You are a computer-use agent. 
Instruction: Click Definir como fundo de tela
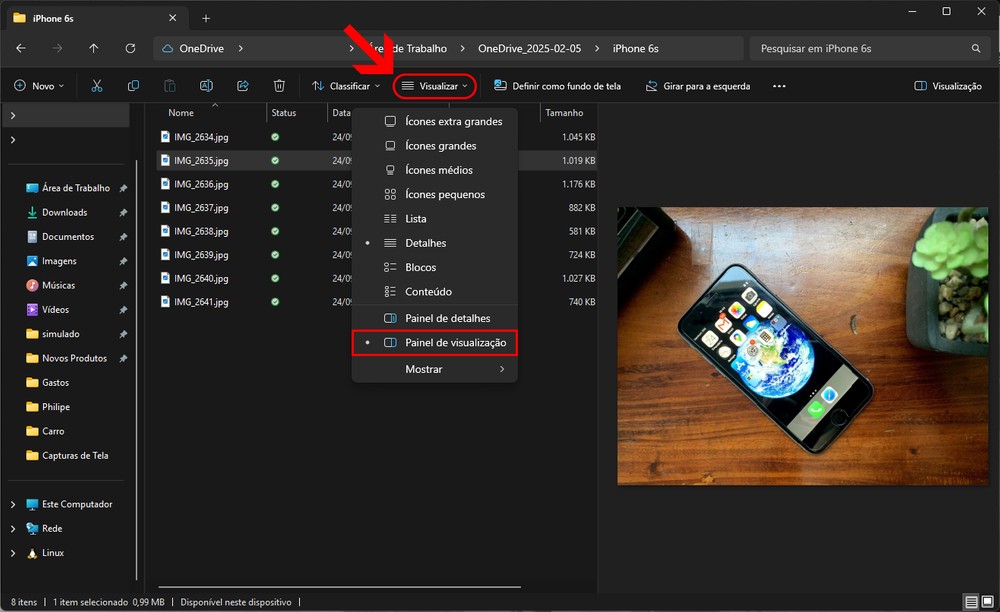point(557,86)
